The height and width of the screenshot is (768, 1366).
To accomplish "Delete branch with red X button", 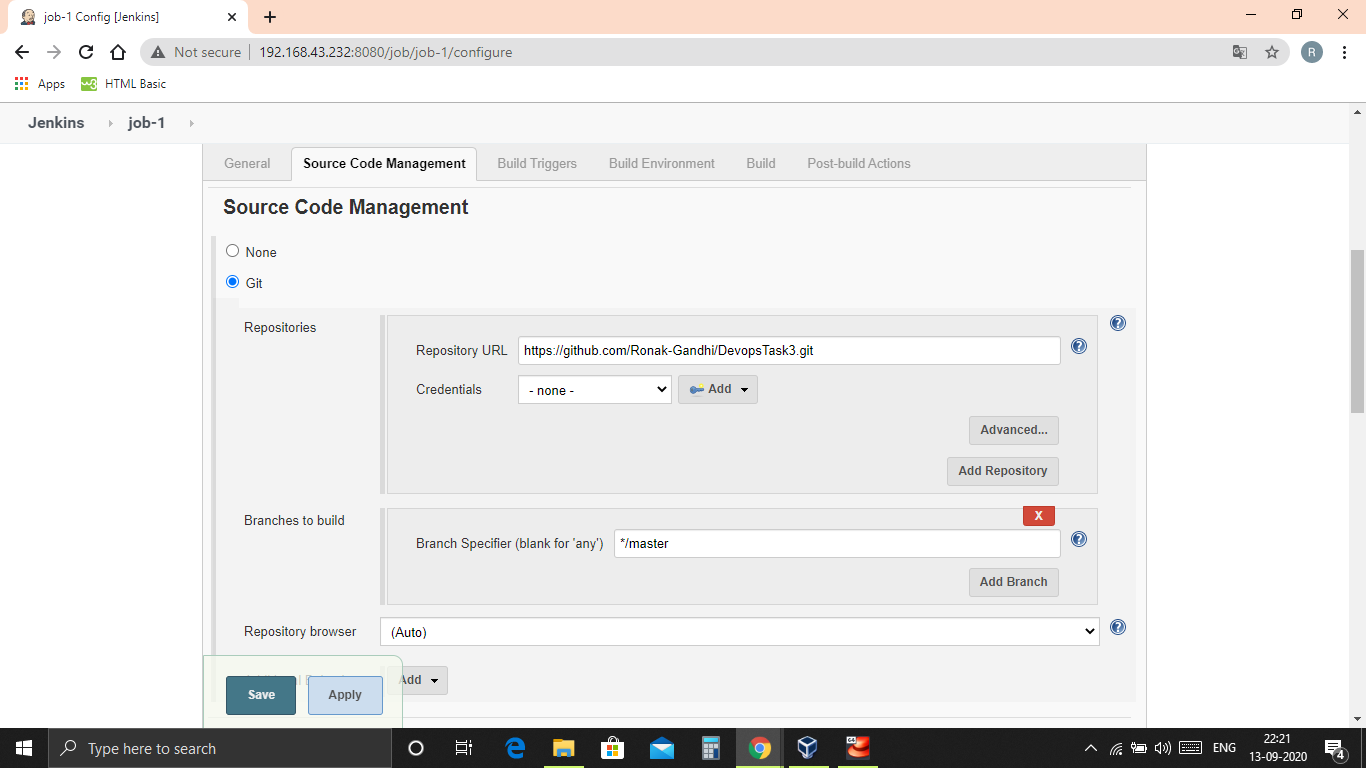I will click(1039, 516).
